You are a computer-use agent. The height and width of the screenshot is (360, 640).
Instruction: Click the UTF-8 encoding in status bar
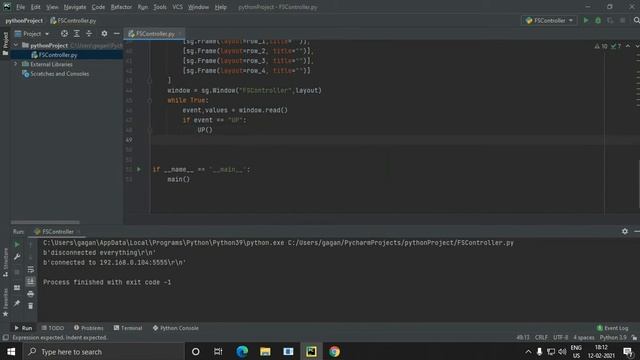coord(560,338)
